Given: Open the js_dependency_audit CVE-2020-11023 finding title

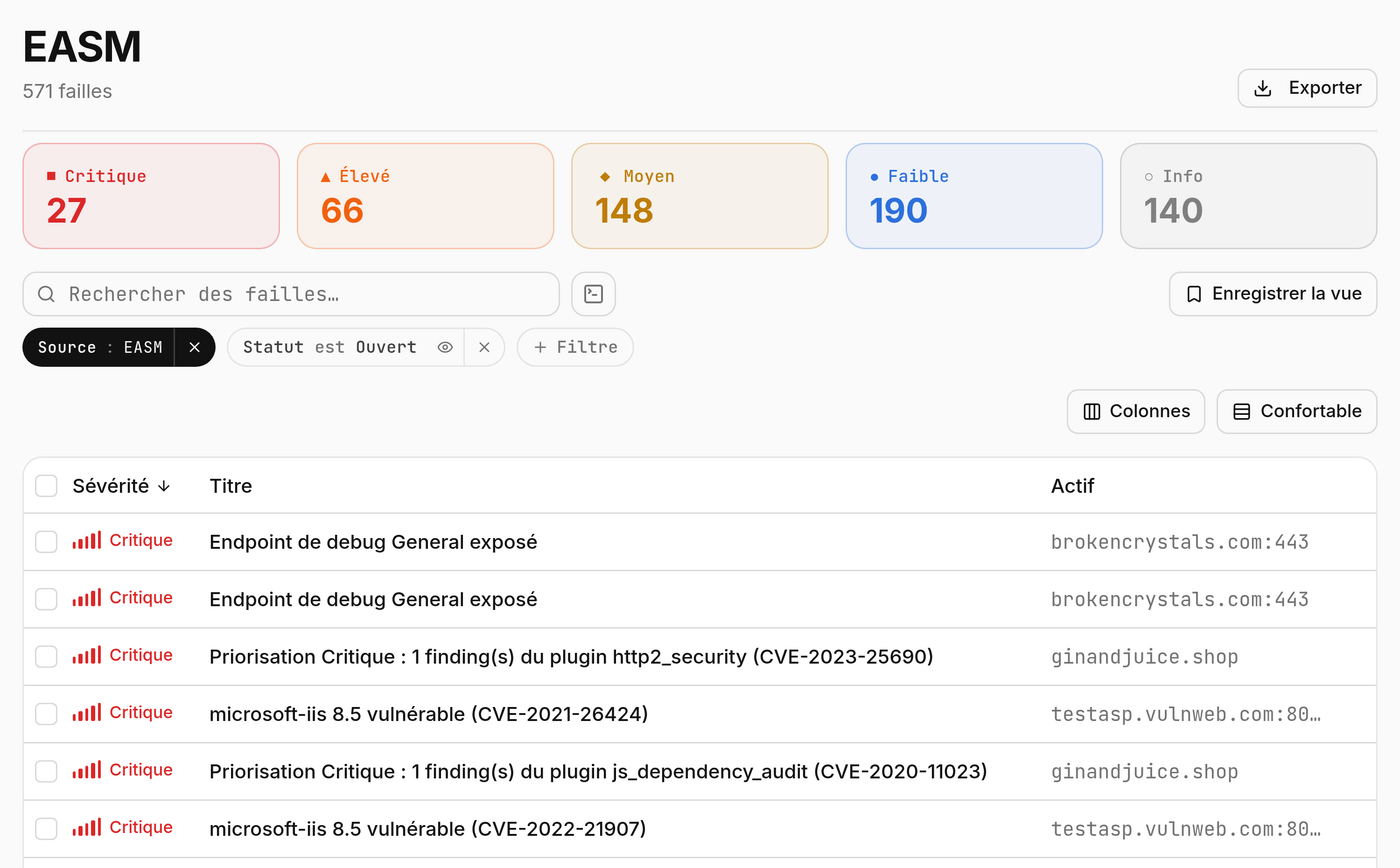Looking at the screenshot, I should point(598,772).
